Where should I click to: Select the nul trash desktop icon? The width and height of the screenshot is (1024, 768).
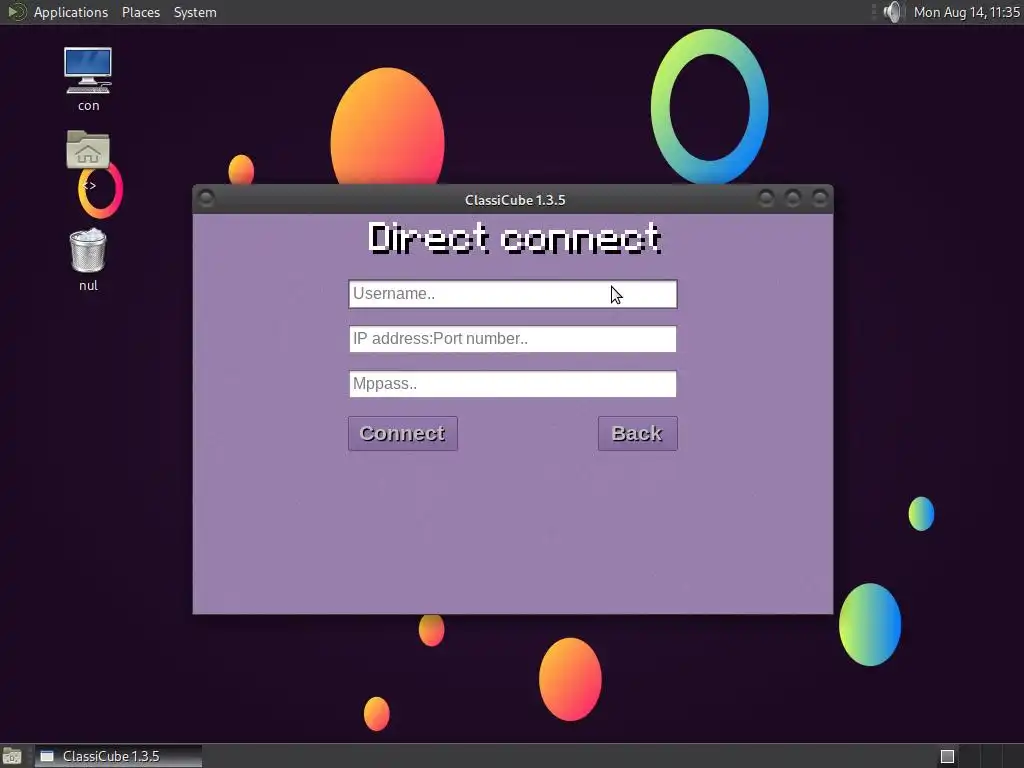coord(88,259)
